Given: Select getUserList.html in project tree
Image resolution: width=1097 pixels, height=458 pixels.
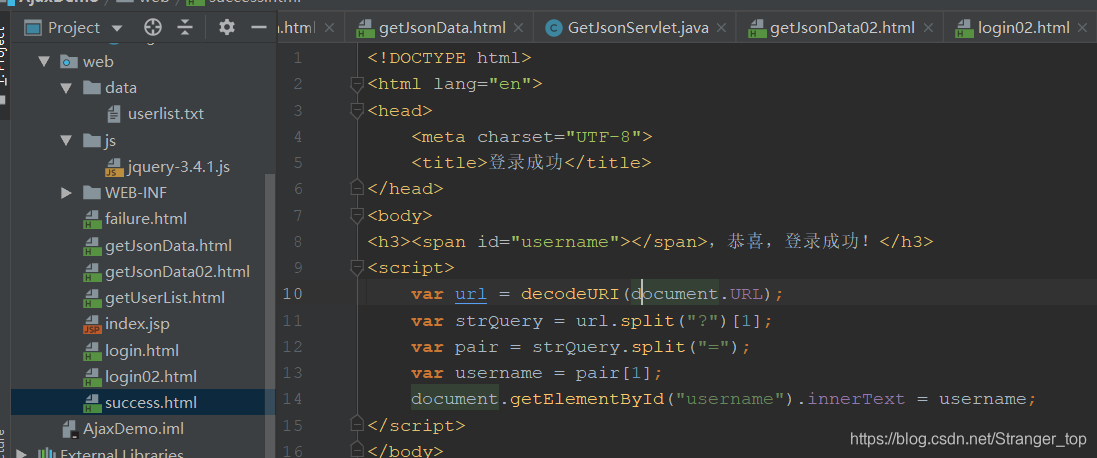Looking at the screenshot, I should point(164,297).
